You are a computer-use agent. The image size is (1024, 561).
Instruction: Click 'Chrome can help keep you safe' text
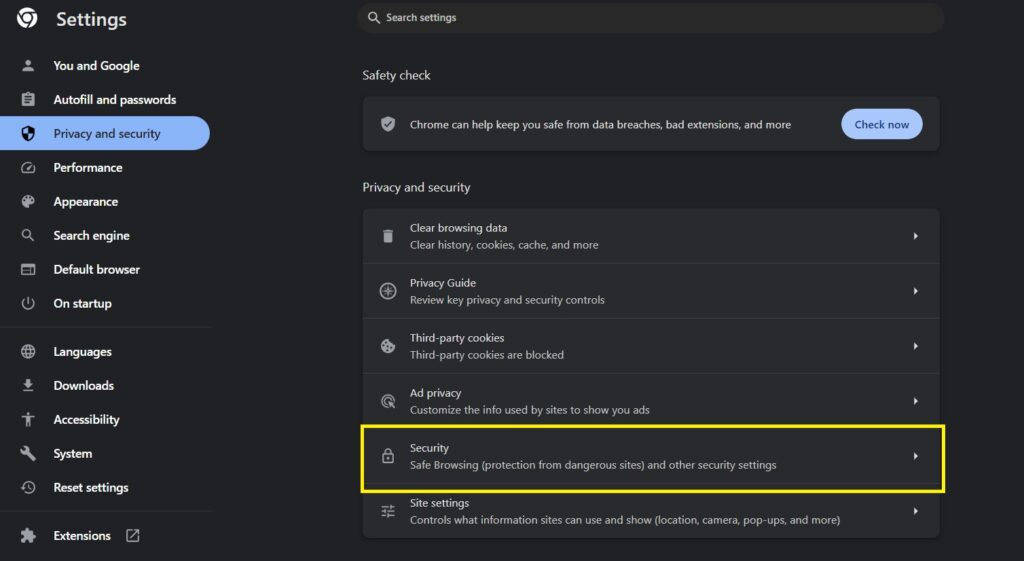pos(600,124)
